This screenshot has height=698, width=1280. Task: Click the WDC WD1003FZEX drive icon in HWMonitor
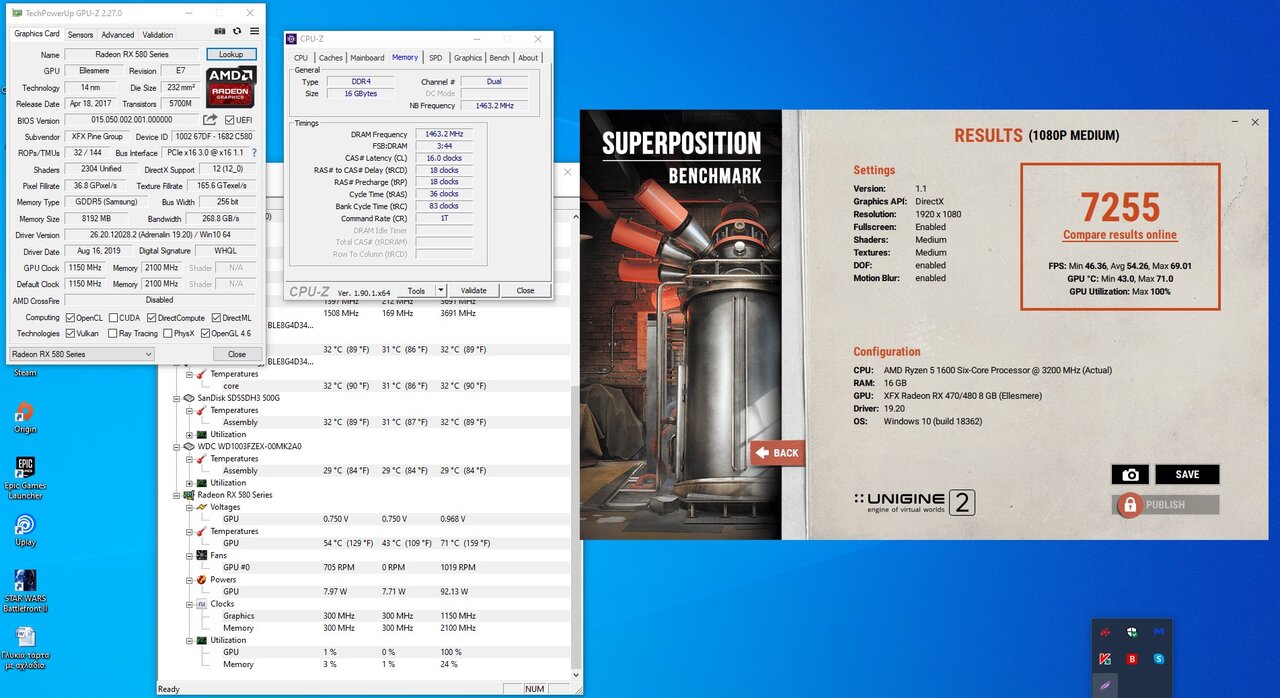(x=190, y=446)
